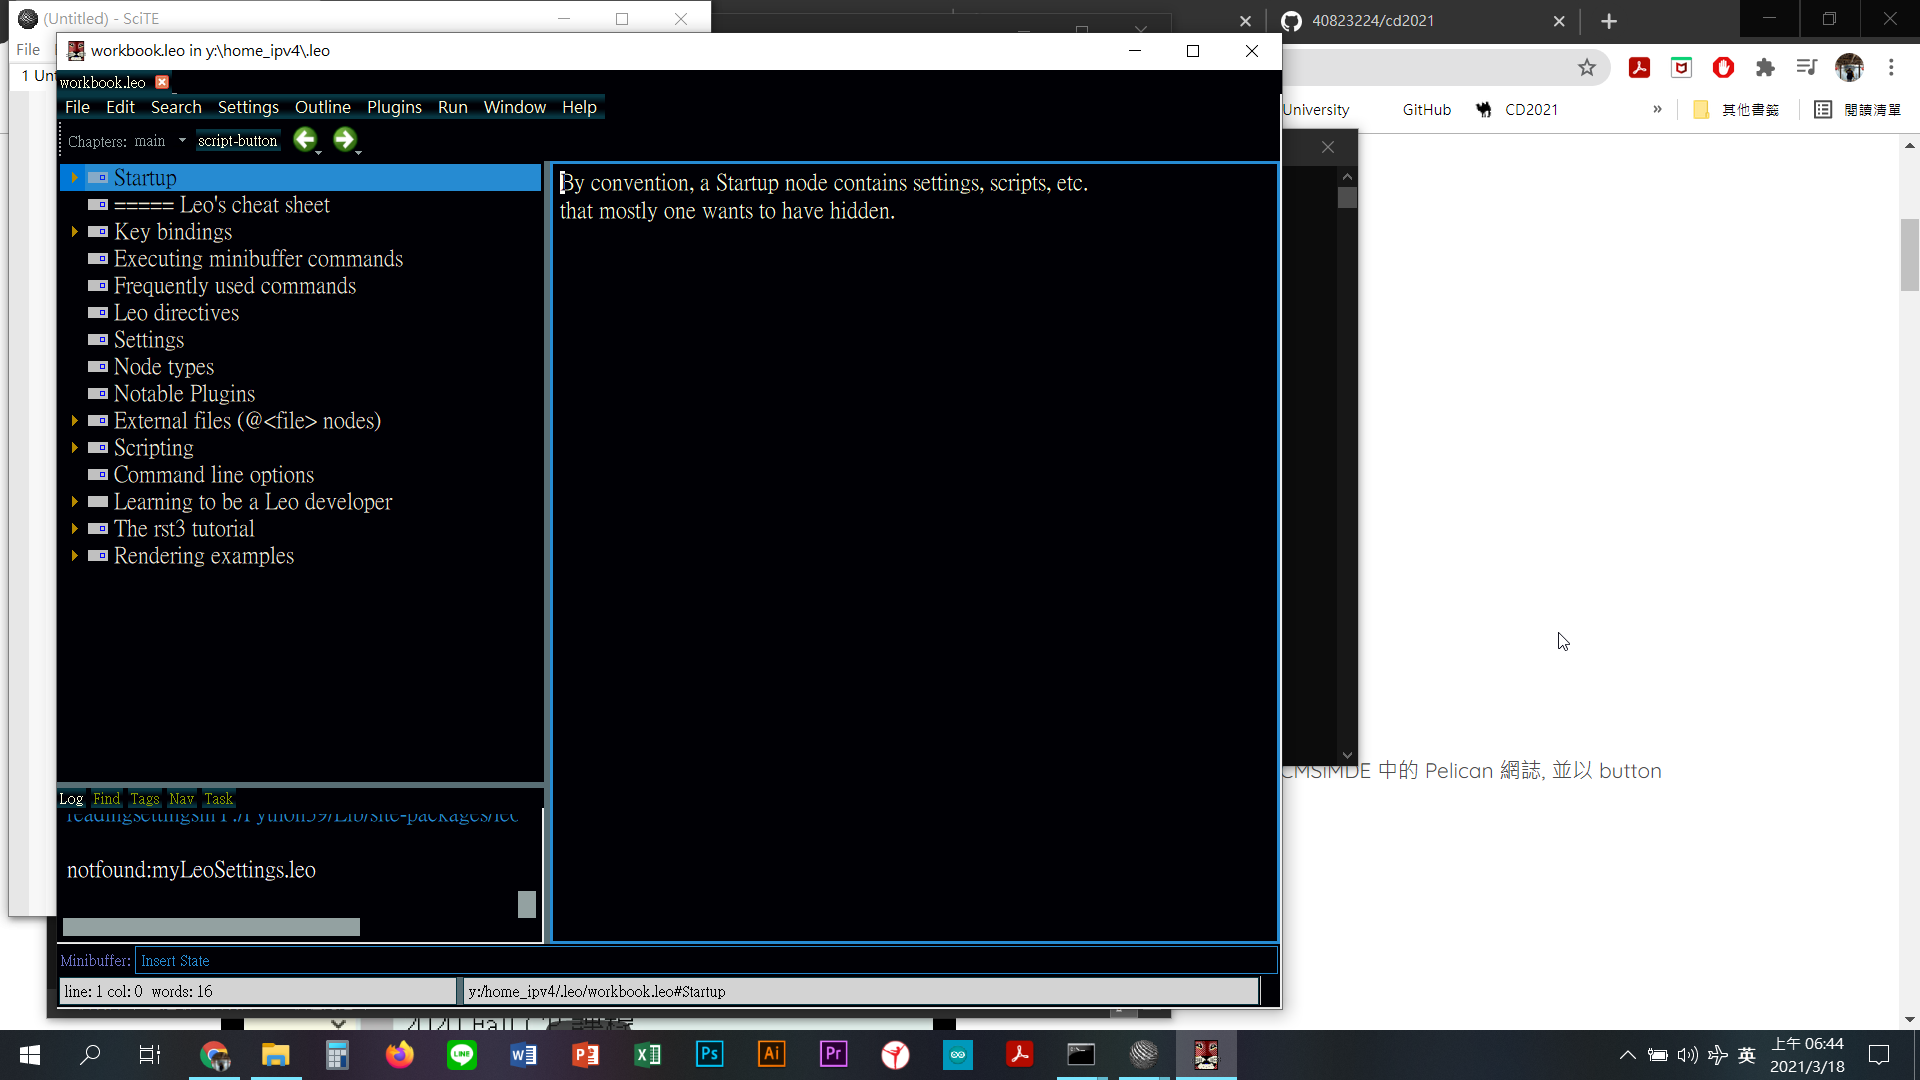Switch to the Nav tab in log pane

pyautogui.click(x=181, y=798)
